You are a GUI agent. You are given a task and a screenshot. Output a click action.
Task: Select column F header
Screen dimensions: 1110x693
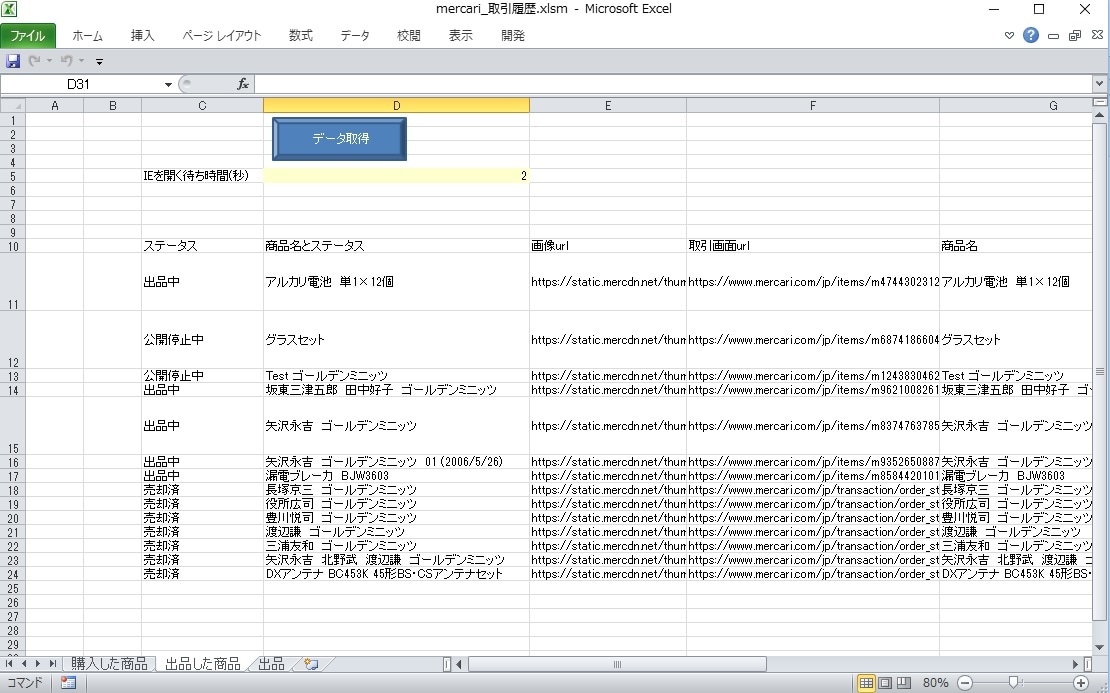click(813, 105)
